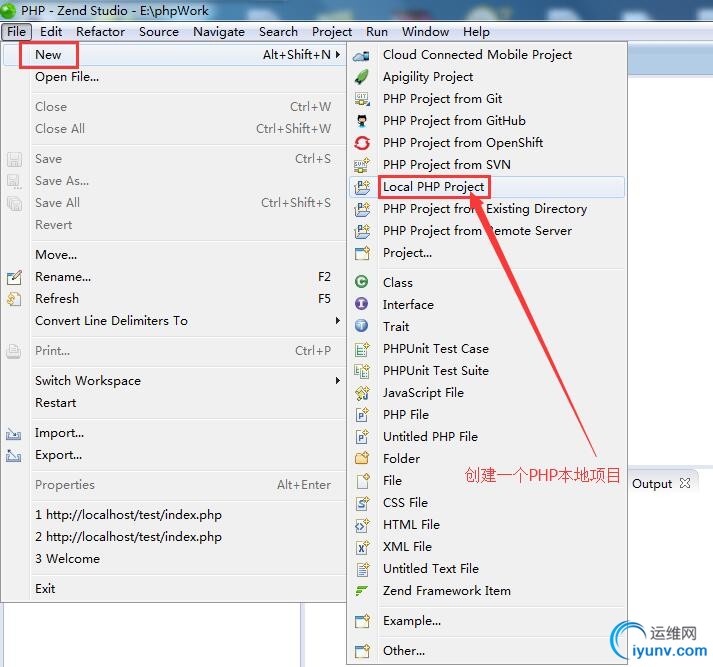Select Other... in New submenu
Screen dimensions: 713x667
coord(487,651)
